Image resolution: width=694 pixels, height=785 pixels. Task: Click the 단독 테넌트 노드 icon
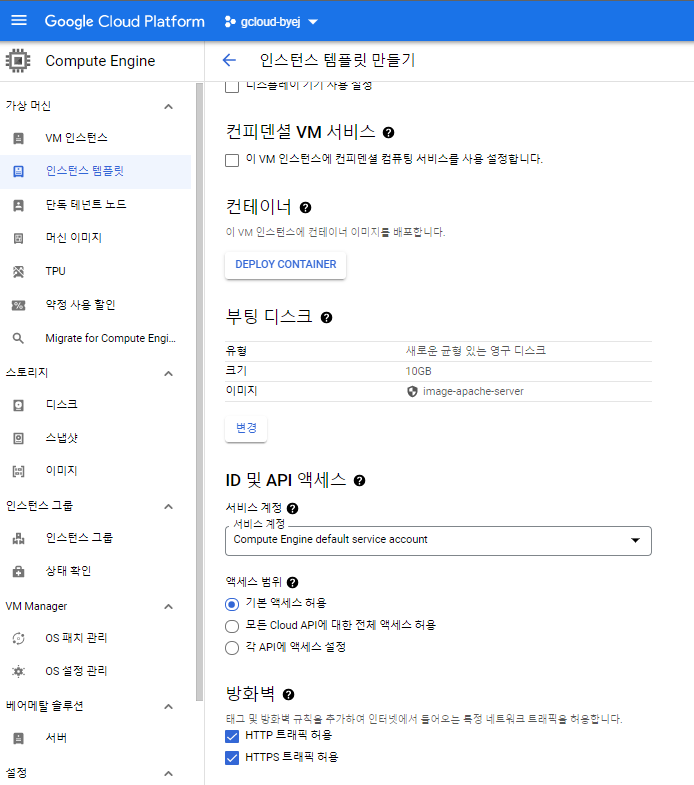(19, 205)
